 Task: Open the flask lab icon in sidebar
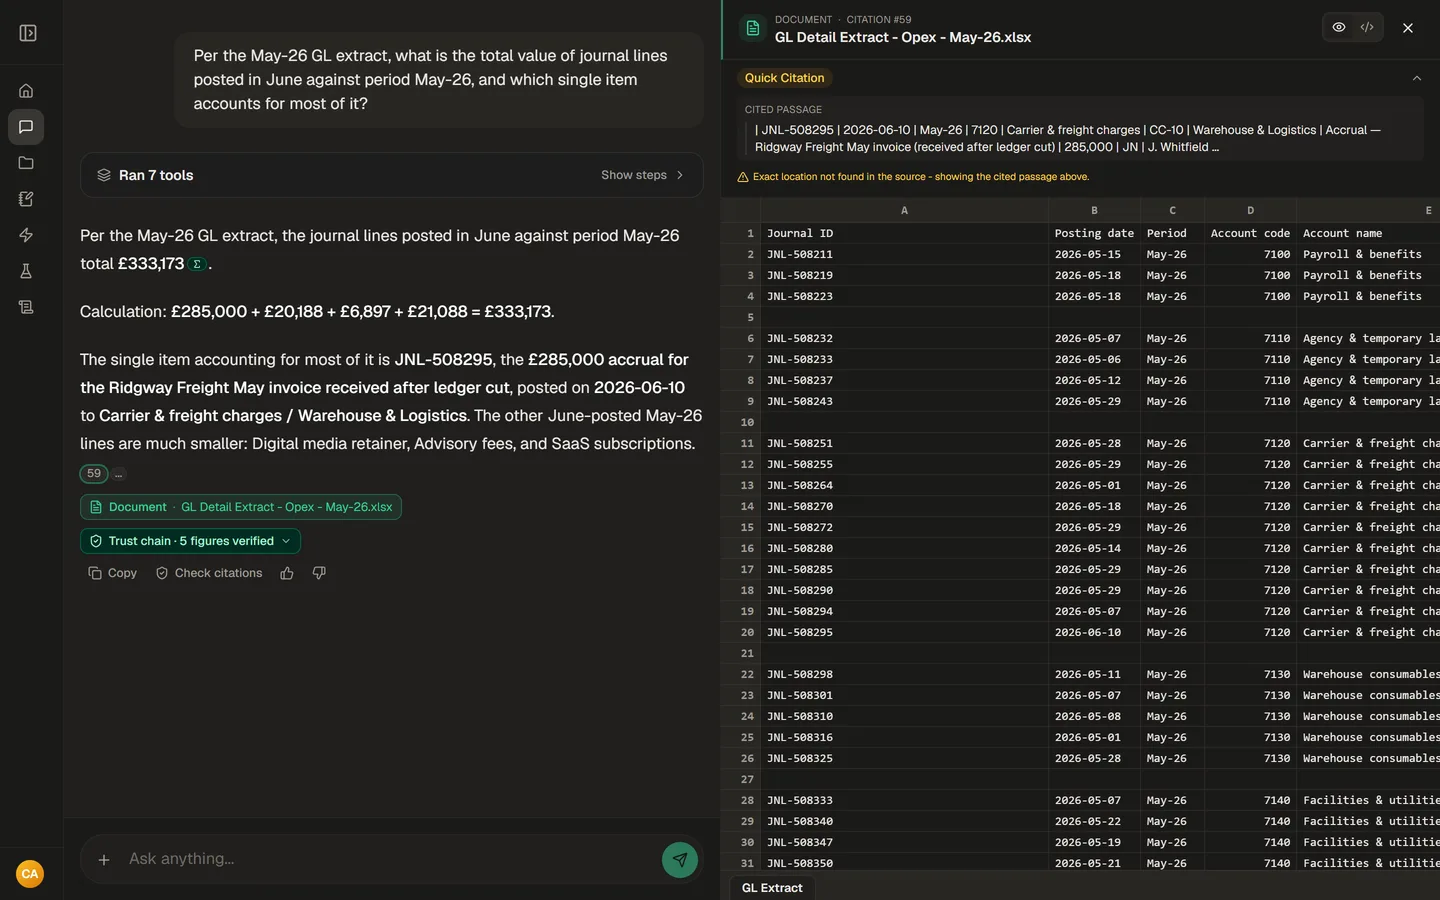click(x=26, y=271)
